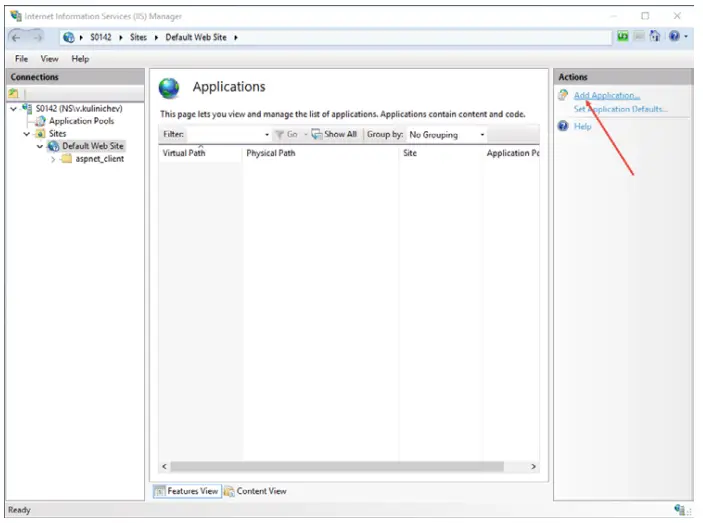Click the network status icon in status bar
The image size is (703, 523).
pos(679,509)
